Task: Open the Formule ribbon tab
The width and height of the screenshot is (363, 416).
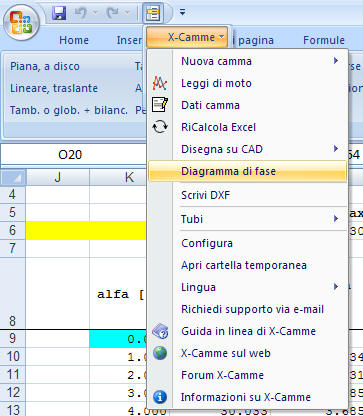Action: pyautogui.click(x=324, y=40)
